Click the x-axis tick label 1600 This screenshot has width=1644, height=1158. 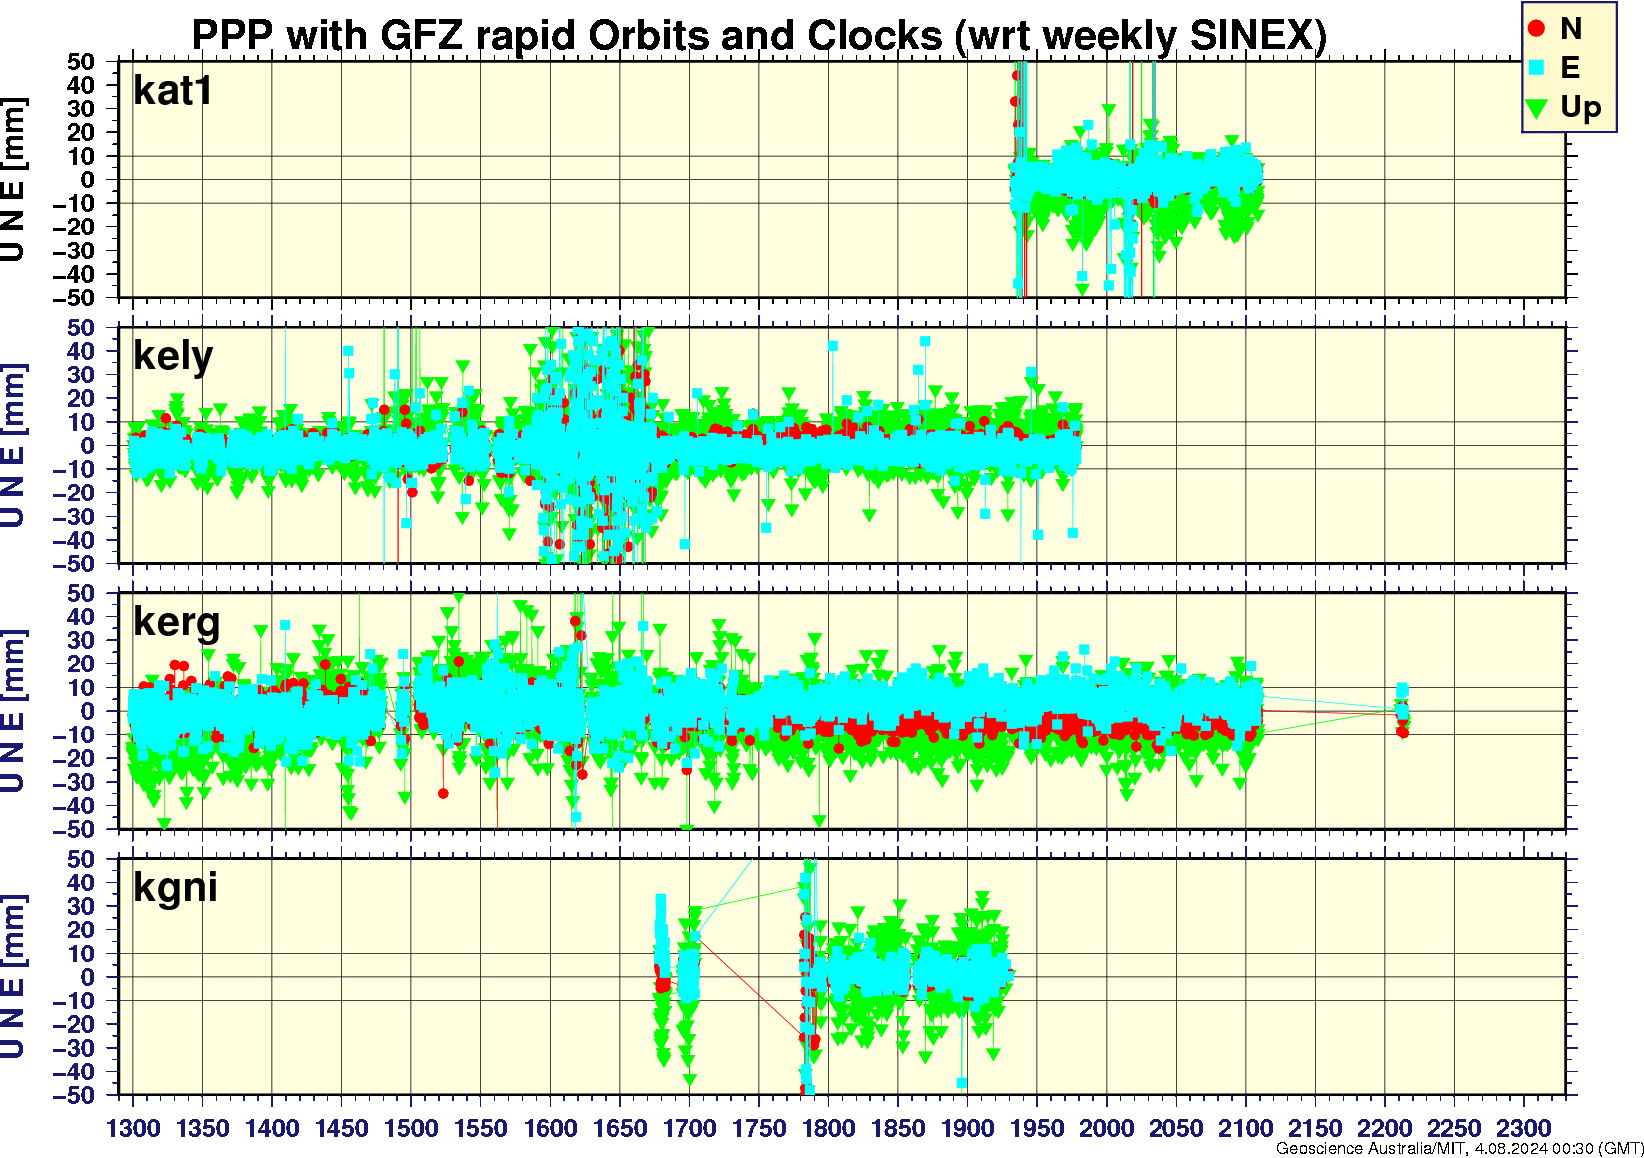pos(550,1128)
